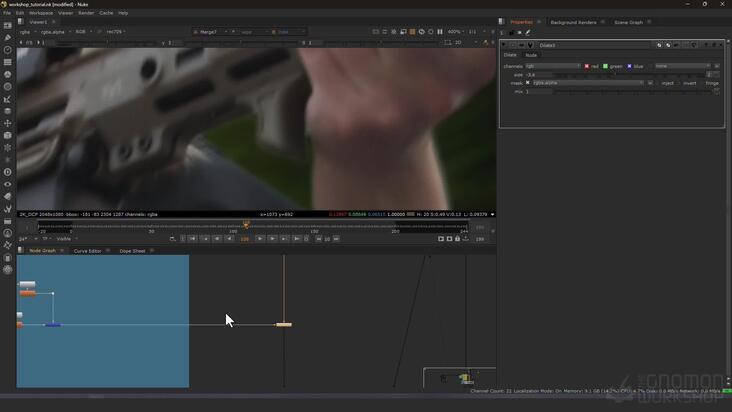732x412 pixels.
Task: Click the Image nodes icon in left toolbar
Action: coord(7,25)
